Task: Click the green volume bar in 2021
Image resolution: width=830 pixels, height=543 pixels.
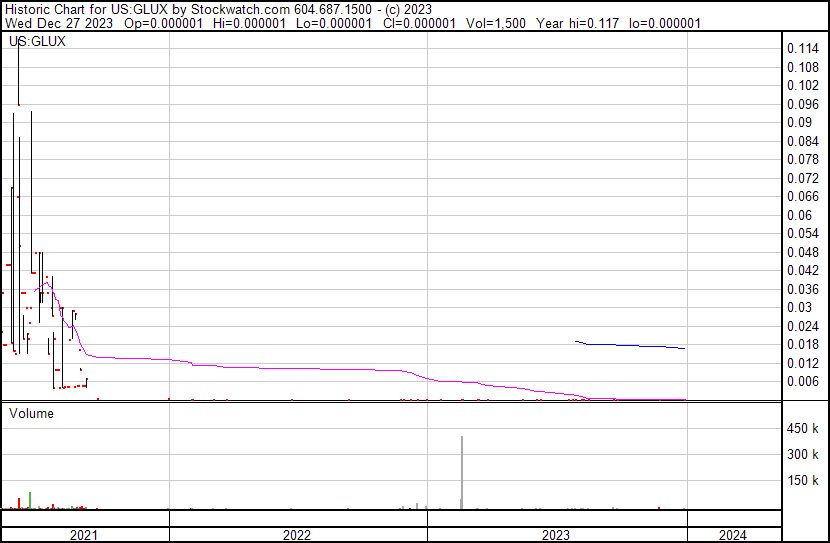Action: (x=31, y=500)
